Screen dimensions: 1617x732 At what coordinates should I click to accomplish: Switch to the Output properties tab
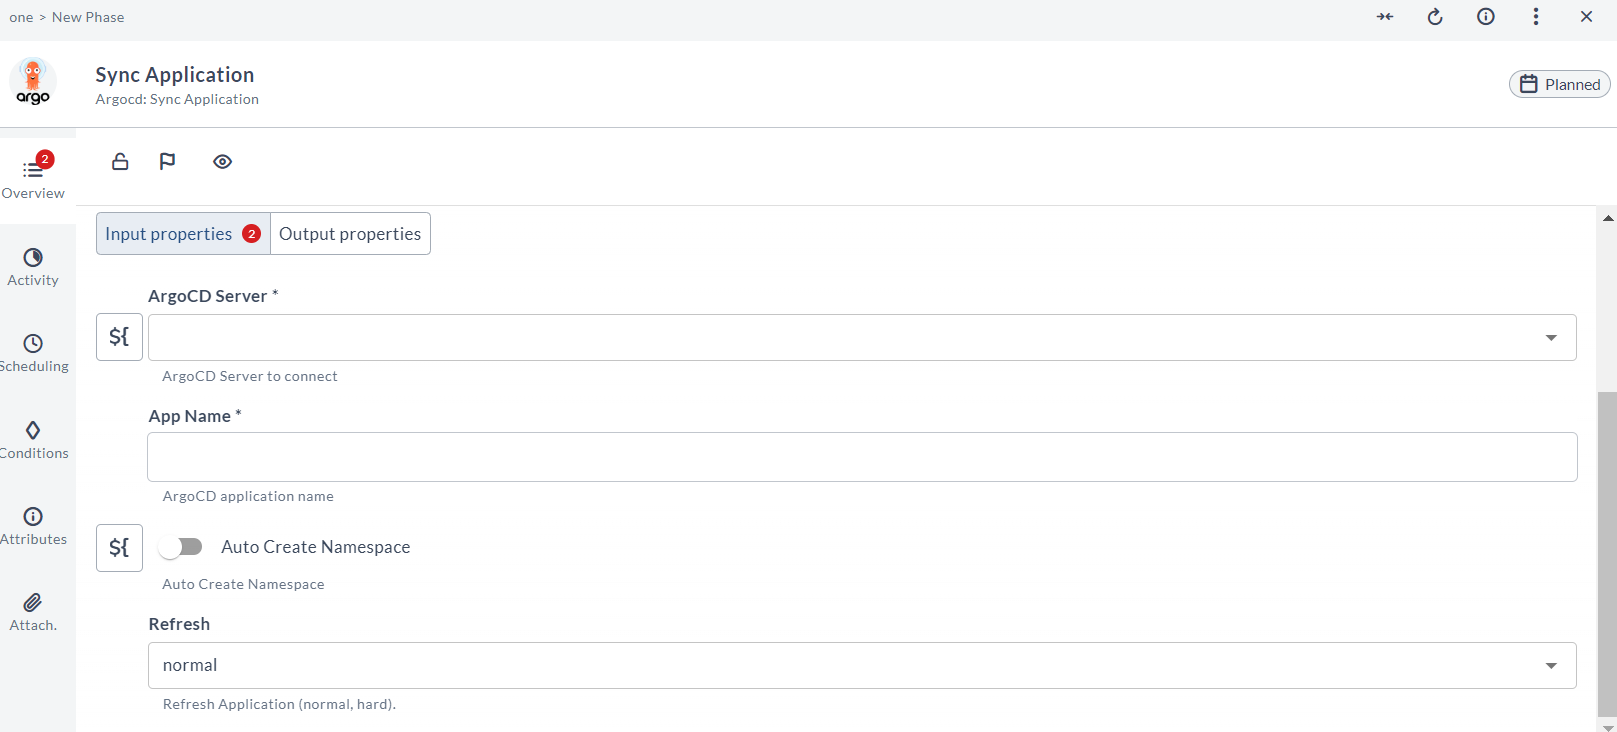[x=350, y=234]
